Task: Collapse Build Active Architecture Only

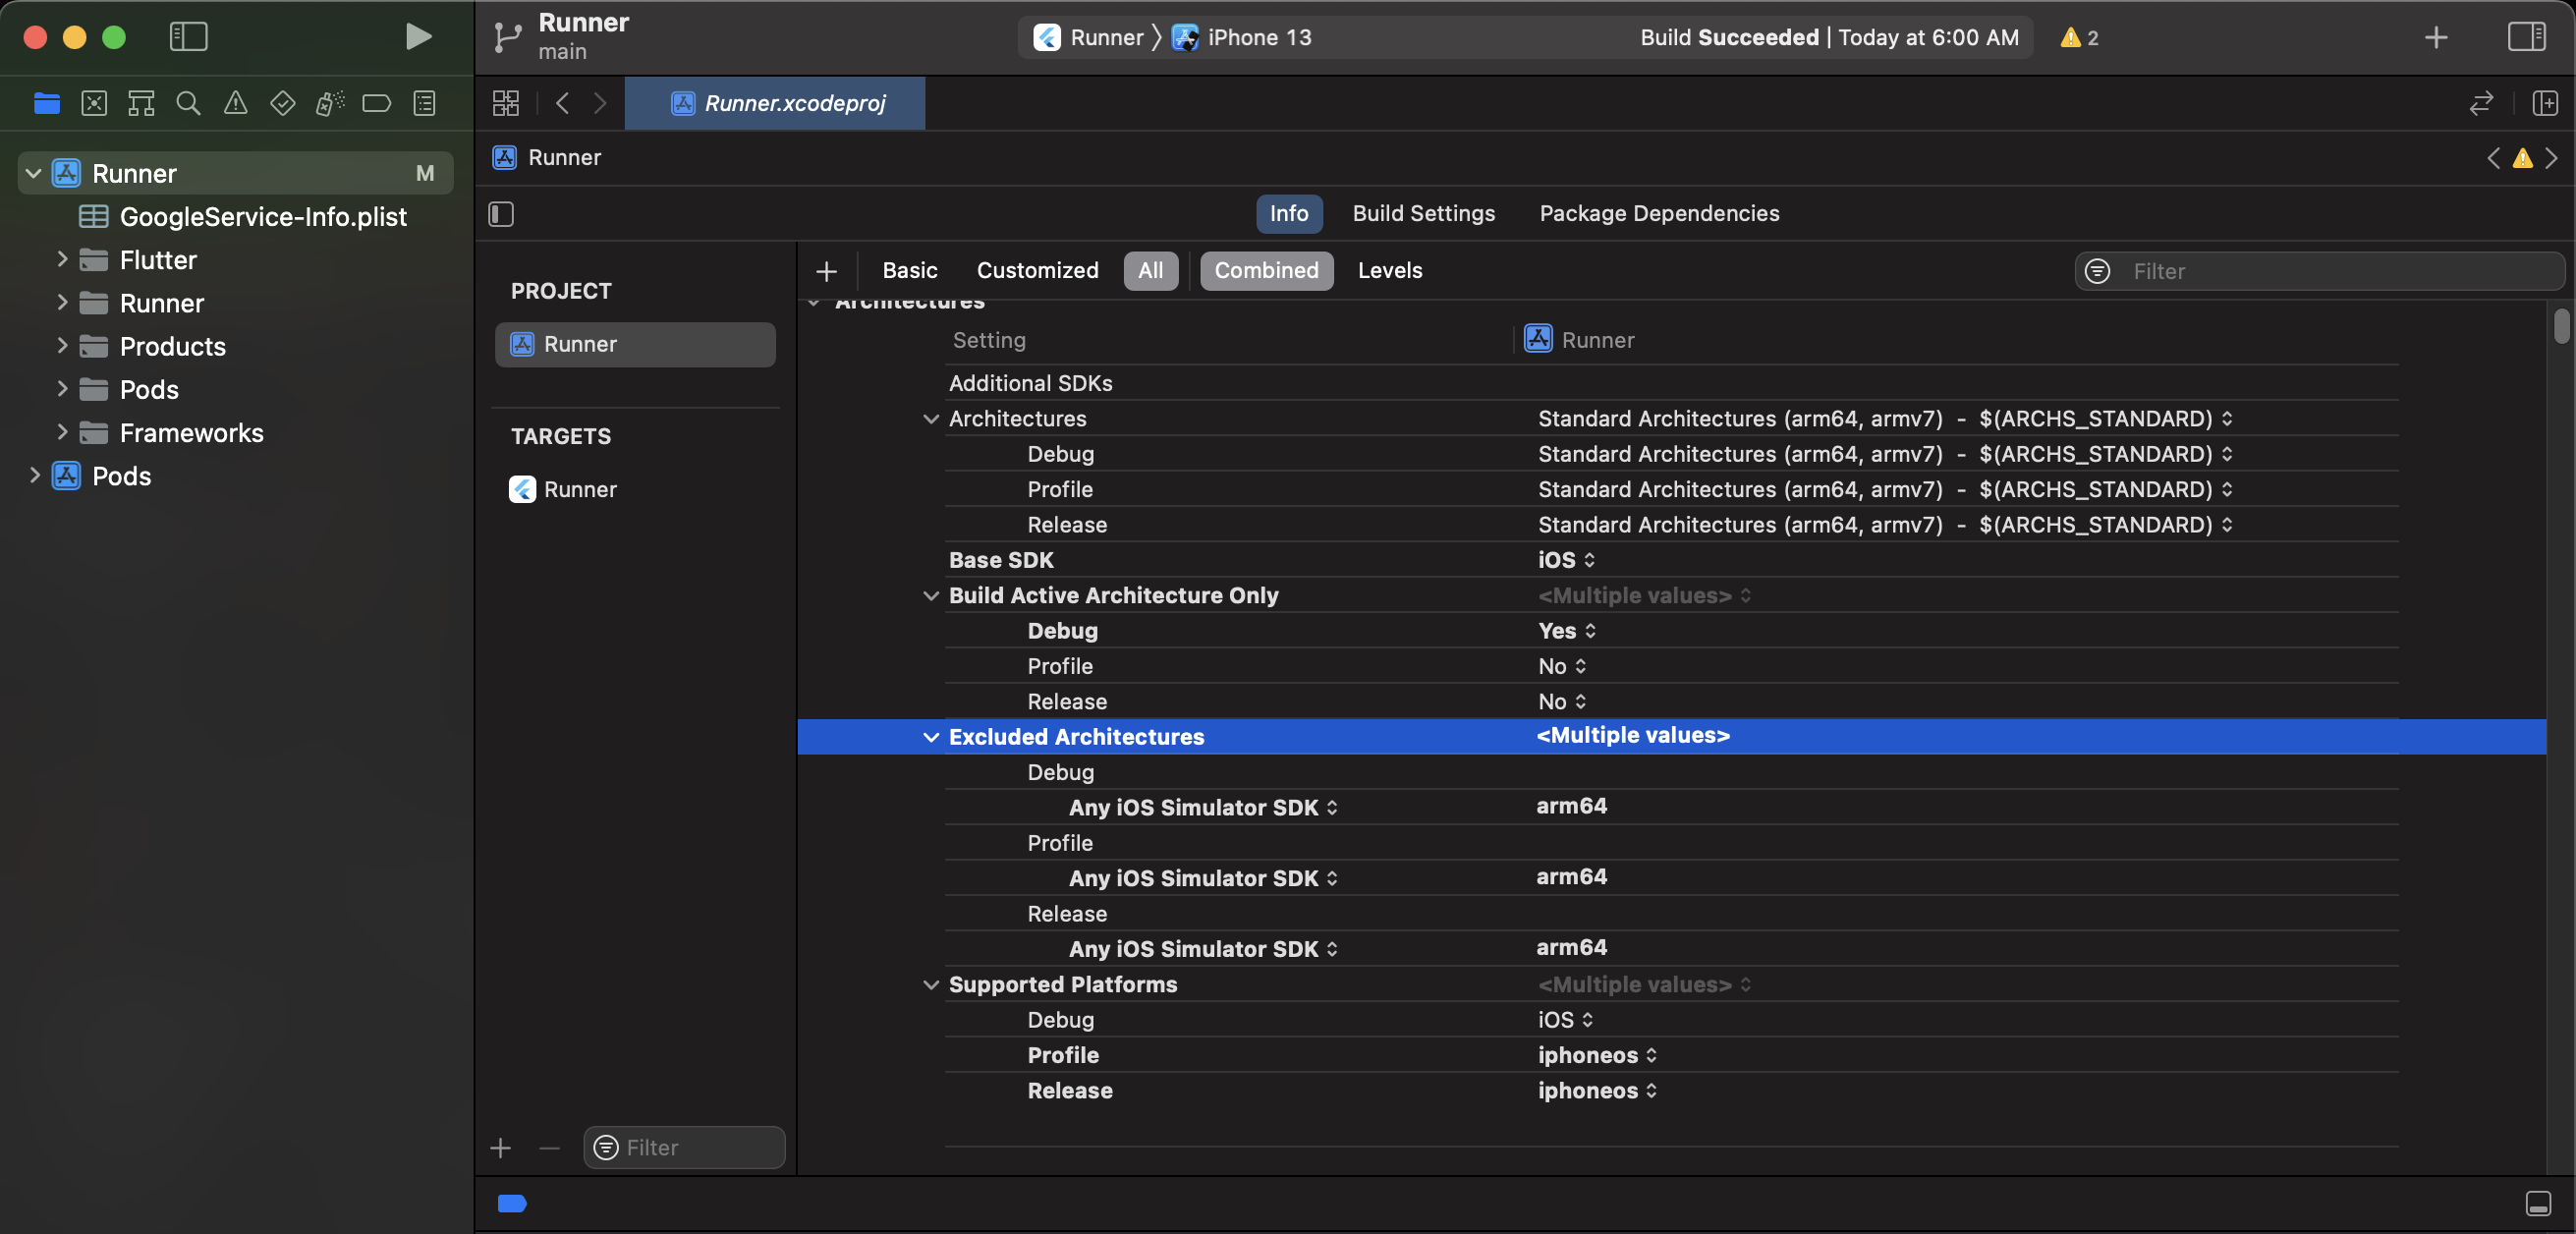Action: click(x=930, y=596)
